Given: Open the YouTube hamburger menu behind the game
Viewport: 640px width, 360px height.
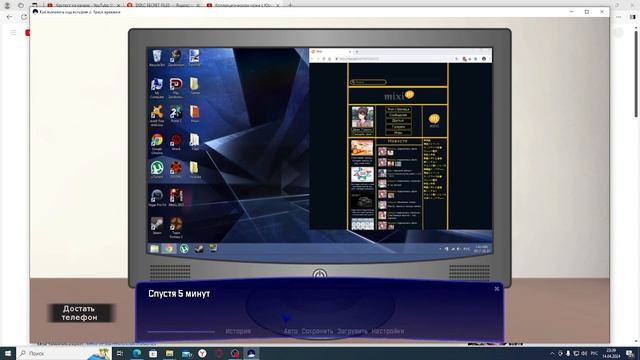Looking at the screenshot, I should (x=13, y=32).
